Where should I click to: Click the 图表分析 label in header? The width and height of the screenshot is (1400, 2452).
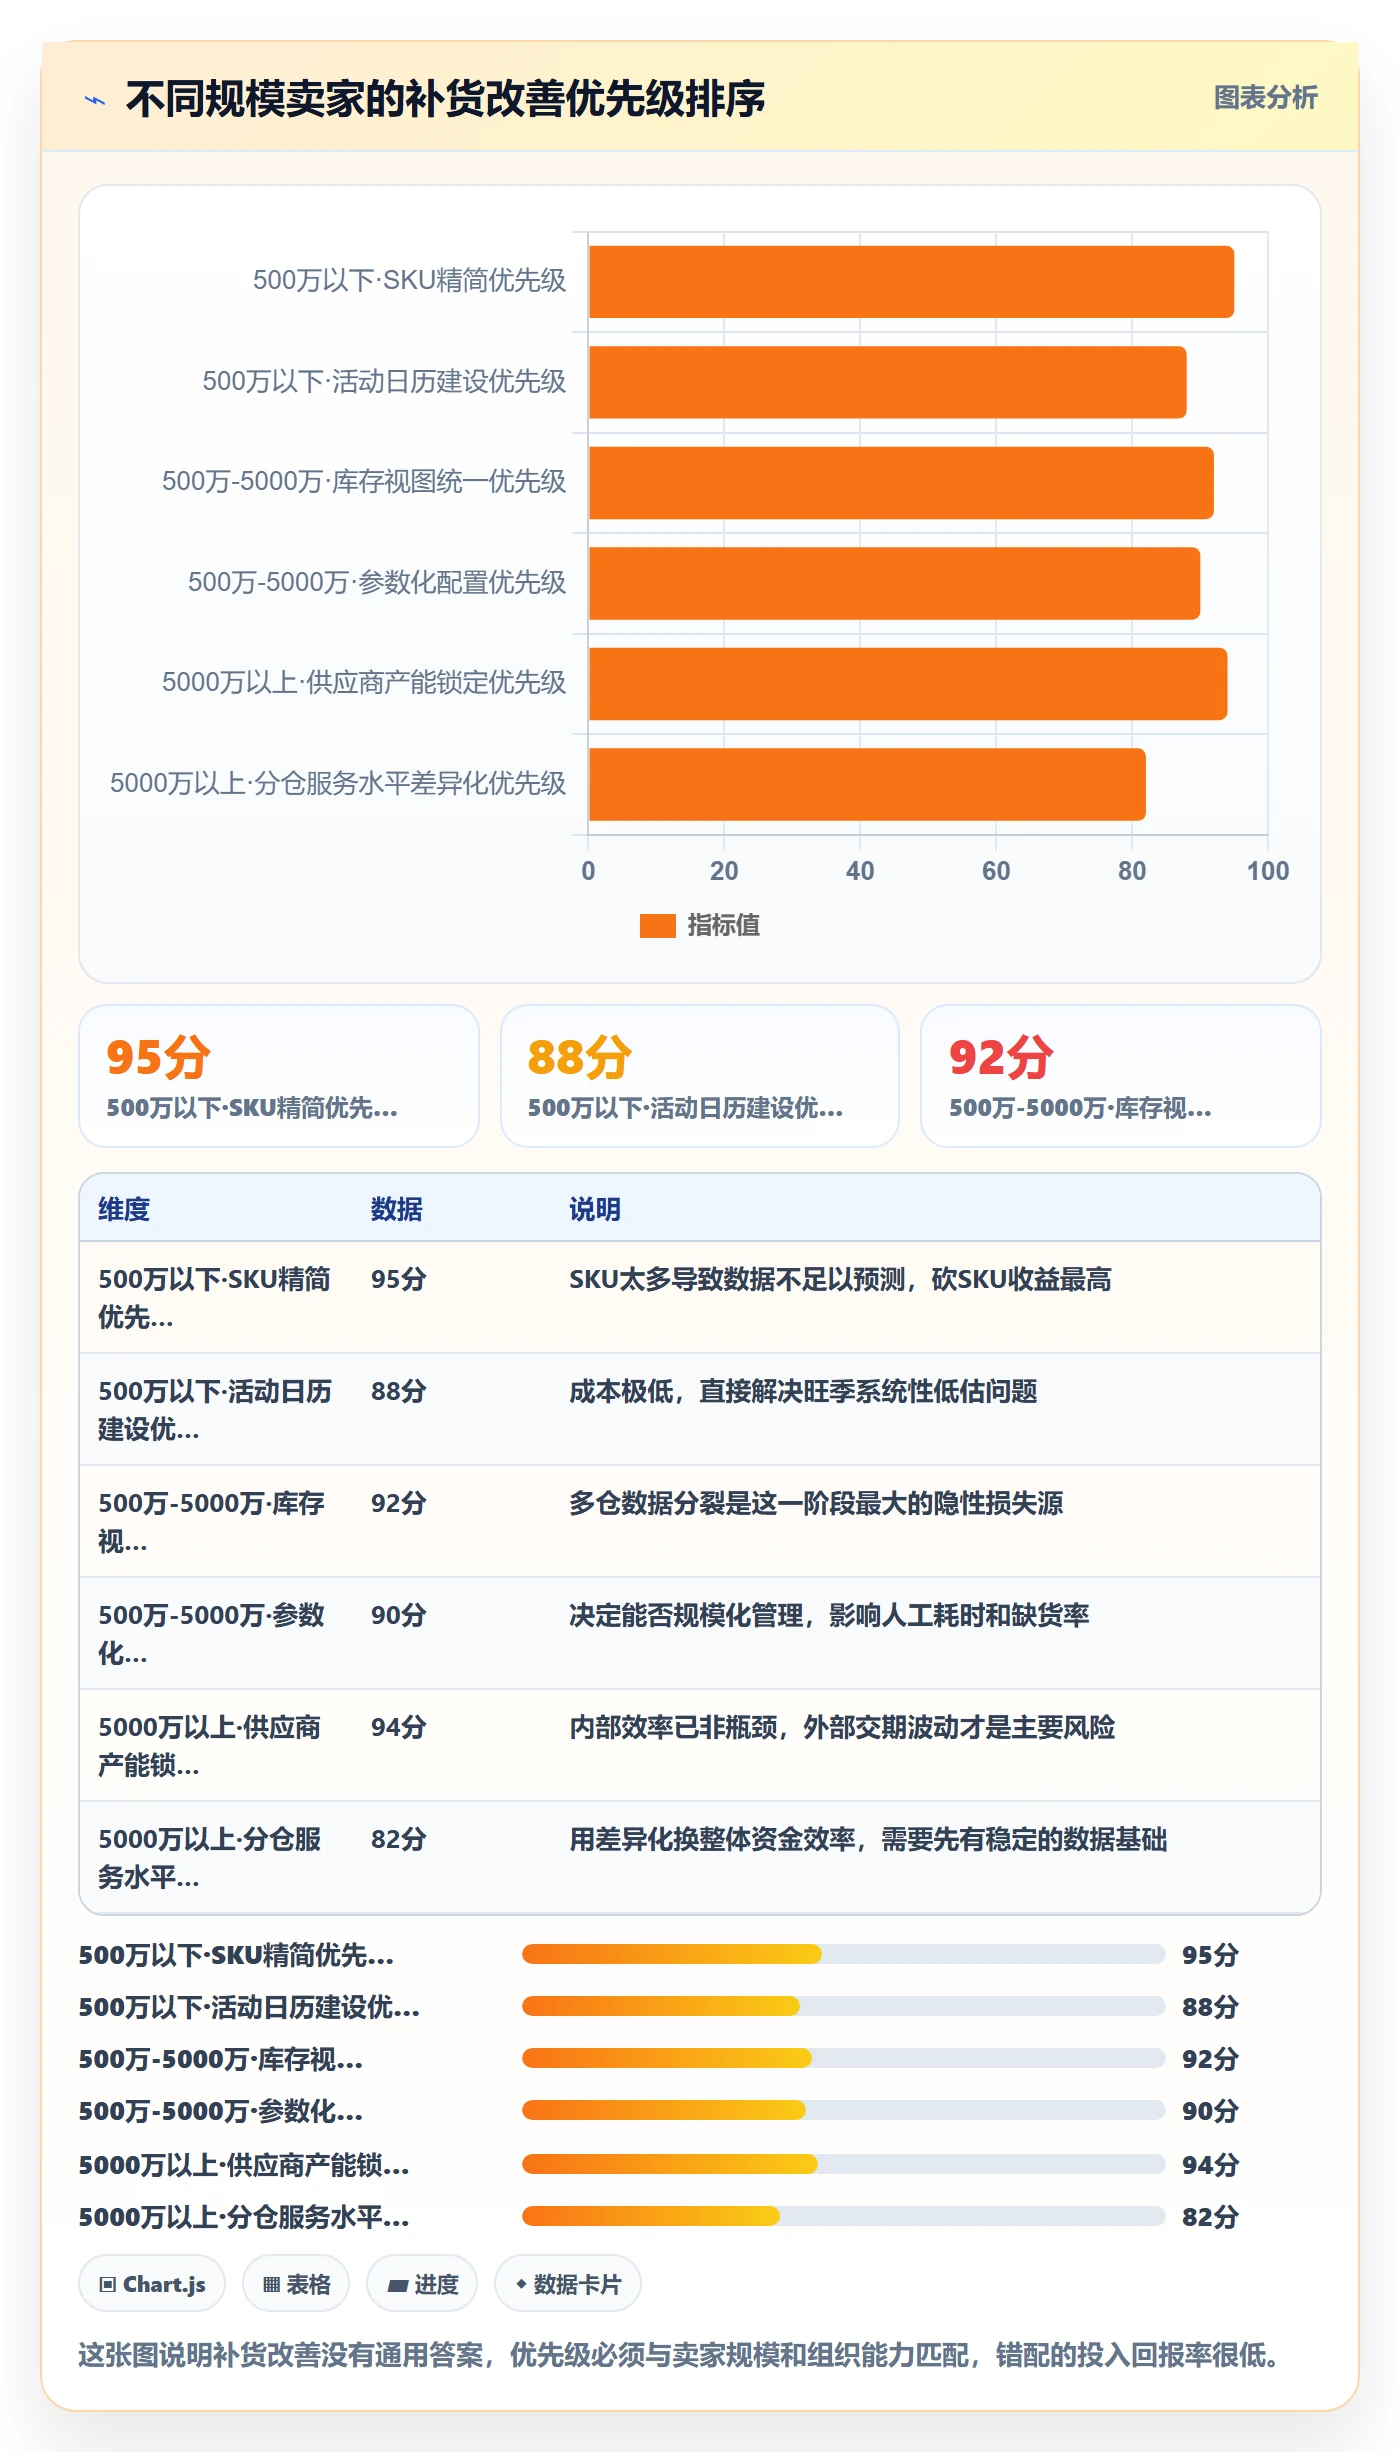point(1265,97)
